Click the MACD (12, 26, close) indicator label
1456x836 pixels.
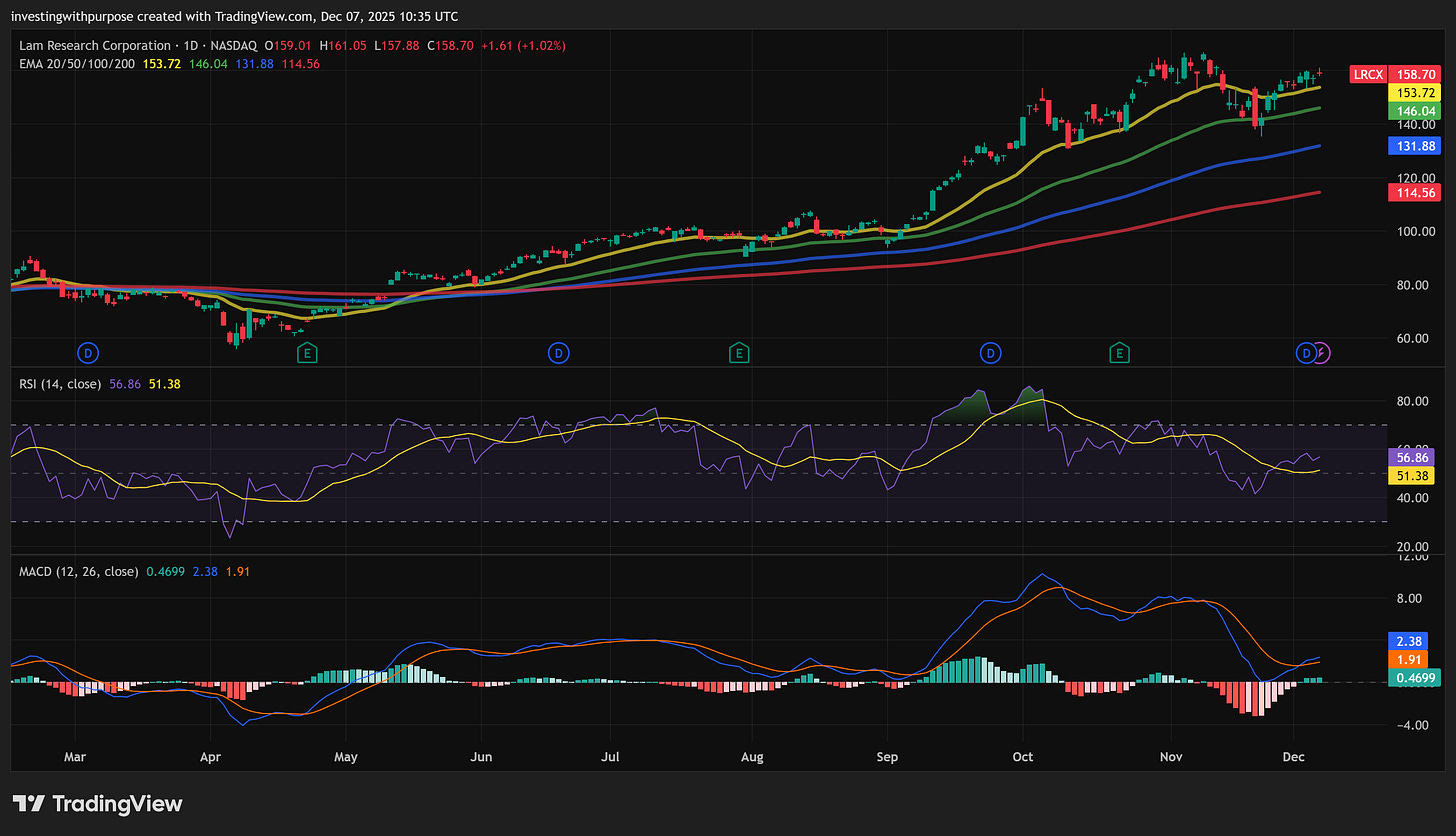pyautogui.click(x=79, y=571)
